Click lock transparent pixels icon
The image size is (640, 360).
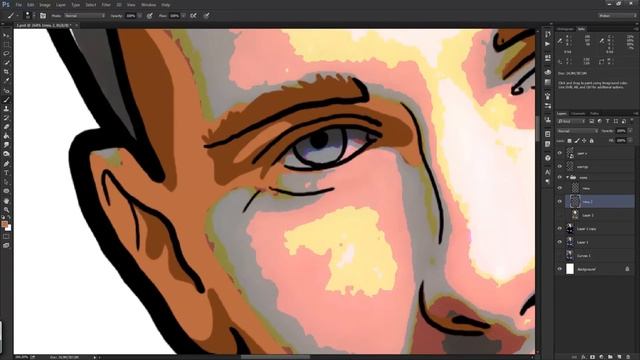click(x=570, y=140)
